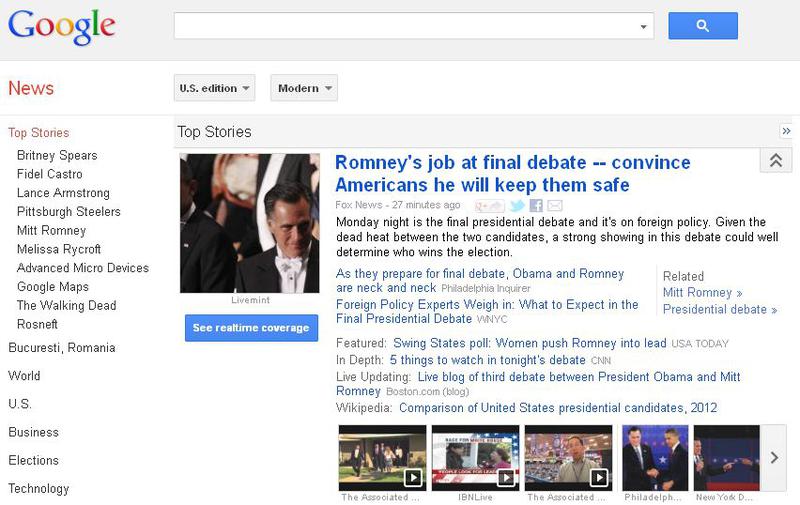Open Technology news section
This screenshot has height=505, width=800.
click(x=38, y=489)
